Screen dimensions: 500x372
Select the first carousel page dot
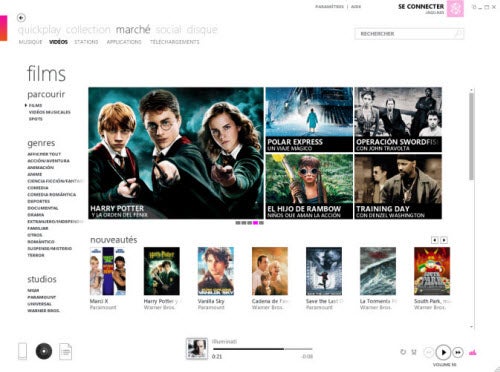(x=238, y=223)
